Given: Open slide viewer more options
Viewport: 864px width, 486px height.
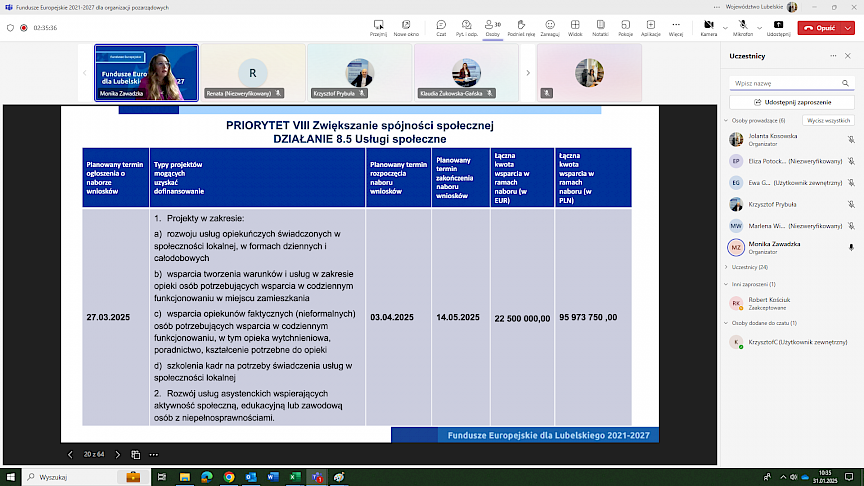Looking at the screenshot, I should point(154,455).
